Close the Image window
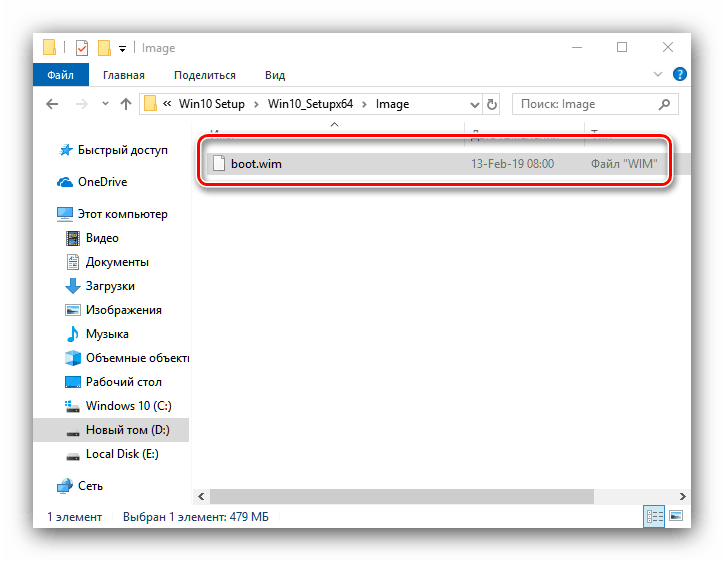724x561 pixels. [668, 47]
